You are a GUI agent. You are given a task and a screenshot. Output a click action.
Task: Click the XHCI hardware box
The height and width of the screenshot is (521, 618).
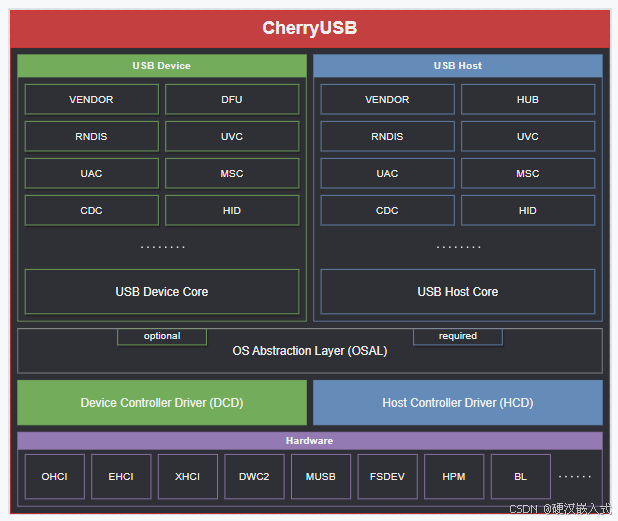click(188, 476)
